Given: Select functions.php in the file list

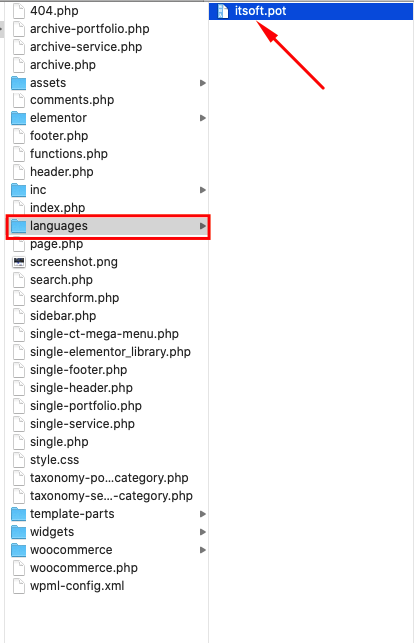Looking at the screenshot, I should click(x=68, y=154).
